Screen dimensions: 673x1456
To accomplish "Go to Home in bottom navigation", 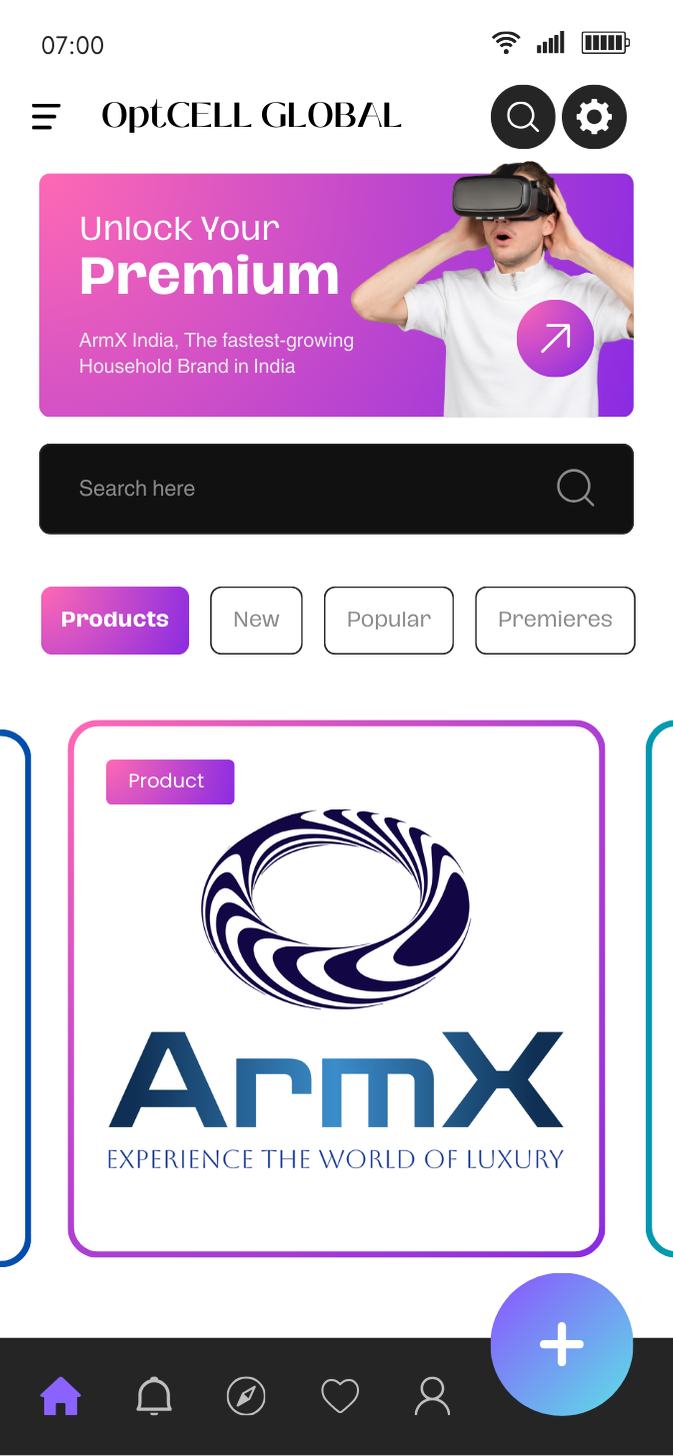I will coord(60,1395).
